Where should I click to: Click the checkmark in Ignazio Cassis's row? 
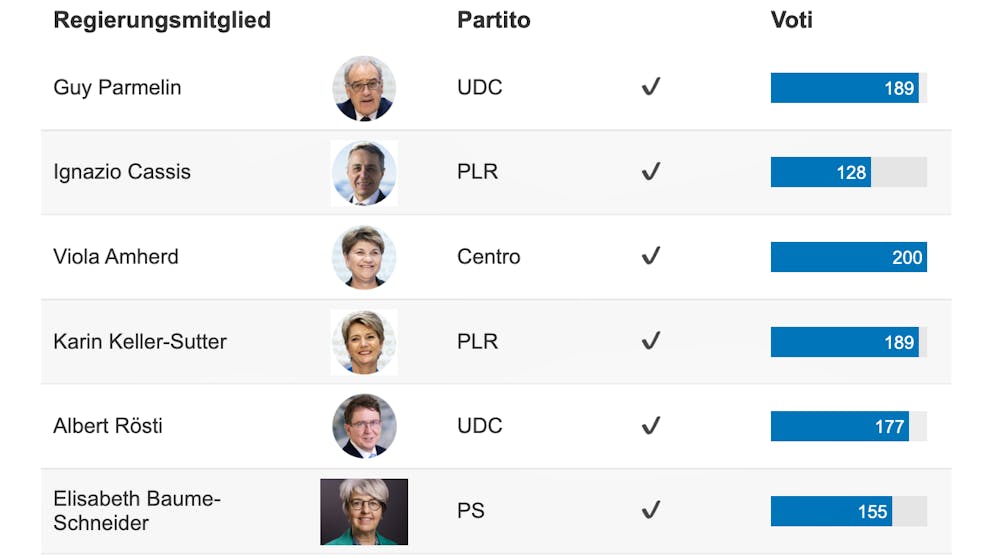[x=651, y=172]
